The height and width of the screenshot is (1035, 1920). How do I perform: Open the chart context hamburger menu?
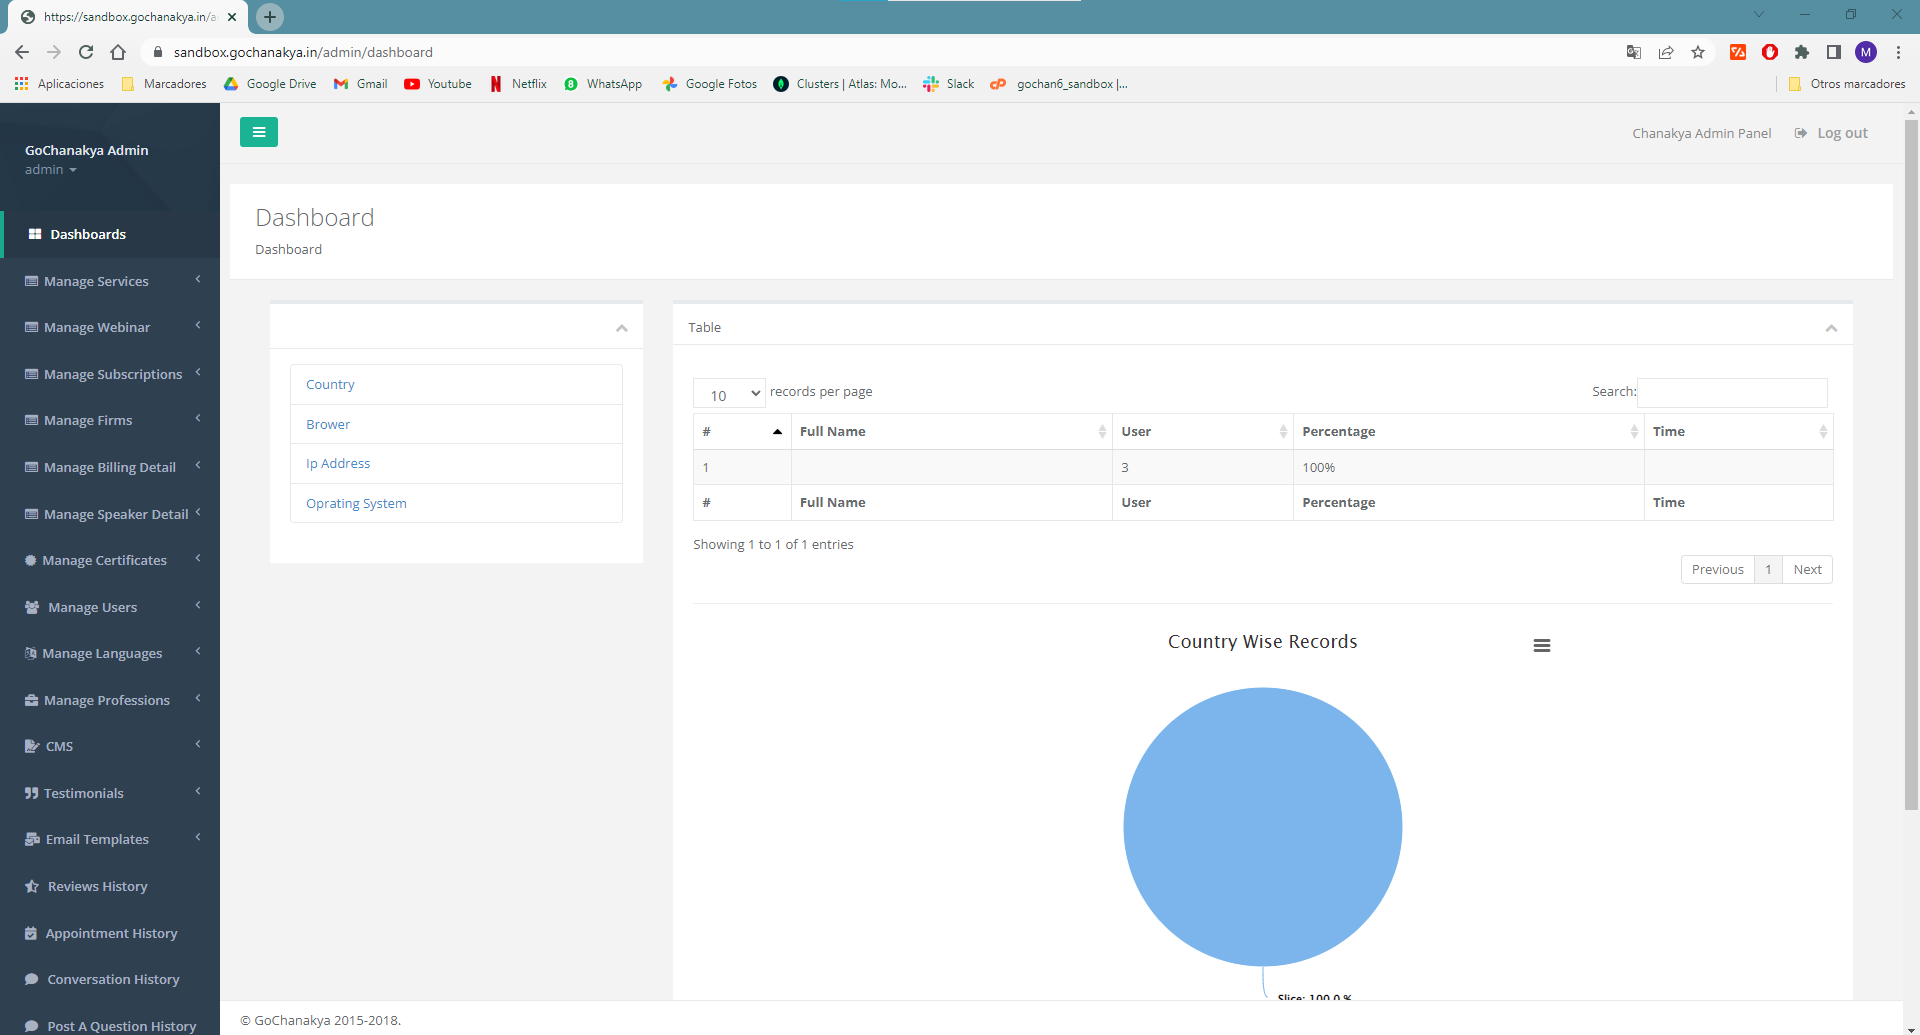point(1541,646)
